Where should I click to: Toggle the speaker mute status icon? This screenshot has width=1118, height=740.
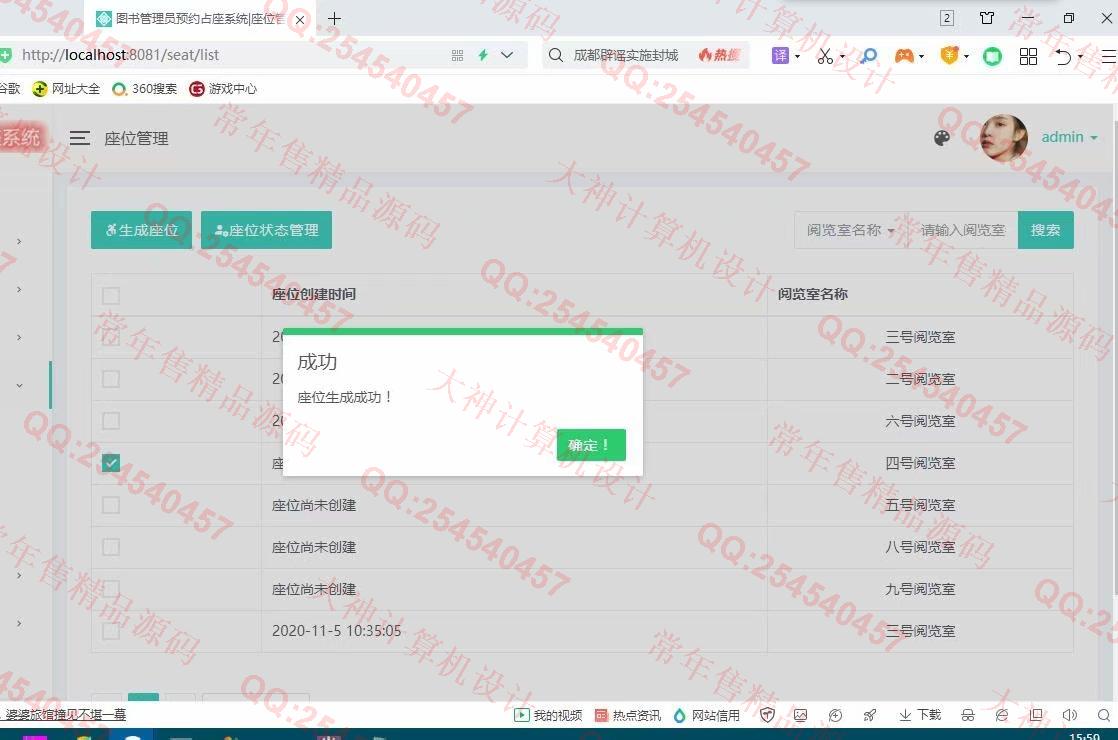click(1070, 715)
